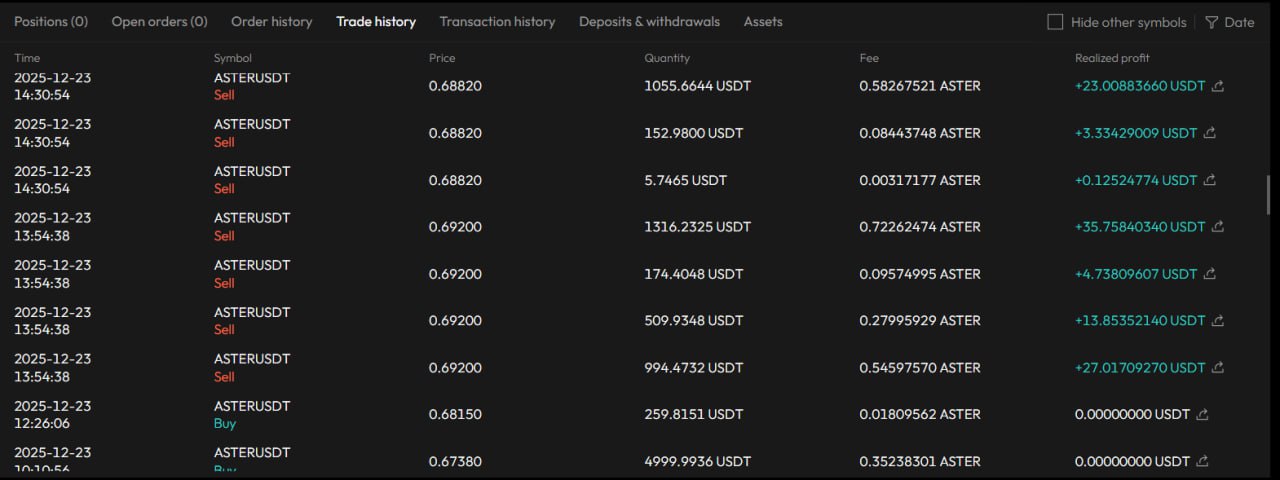Share the +35.75840340 USDT profit row
Screen dimensions: 1280x480
click(1218, 227)
